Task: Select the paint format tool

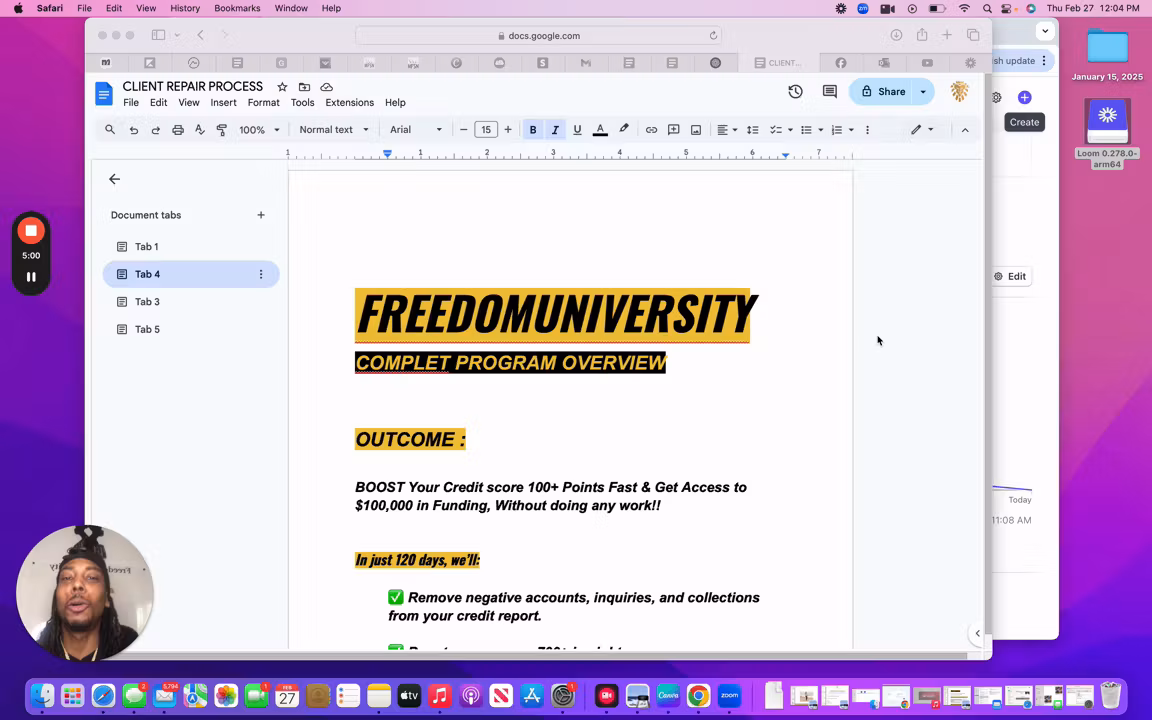Action: click(x=222, y=130)
